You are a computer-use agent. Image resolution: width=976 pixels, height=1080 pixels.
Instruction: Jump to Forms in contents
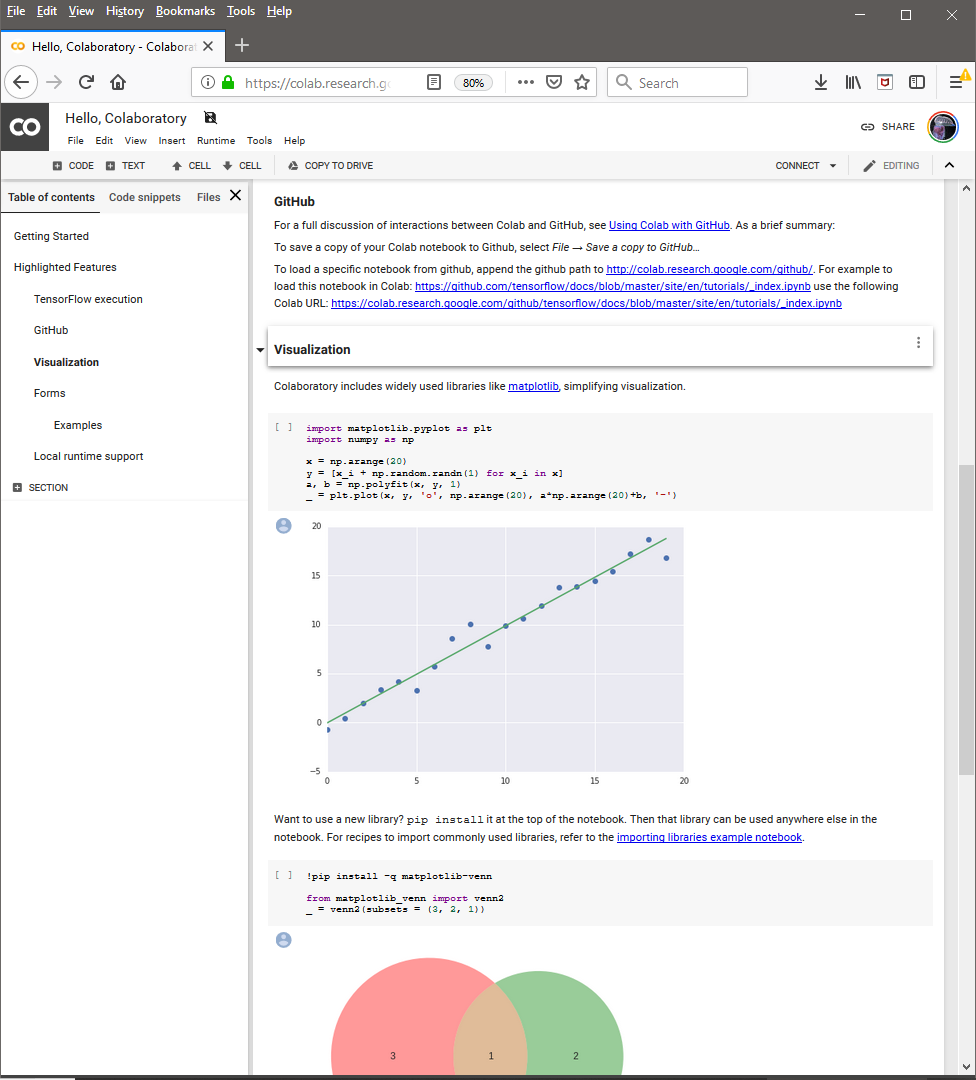(50, 393)
